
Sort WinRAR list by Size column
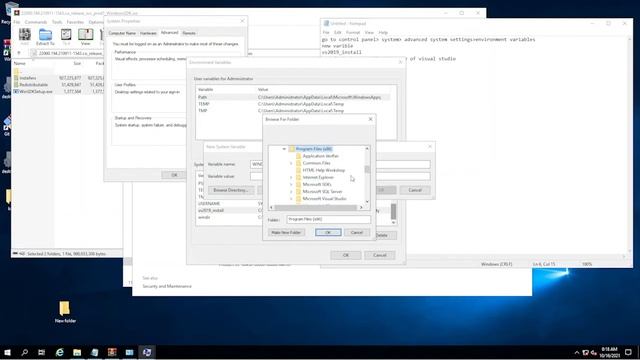pos(77,63)
